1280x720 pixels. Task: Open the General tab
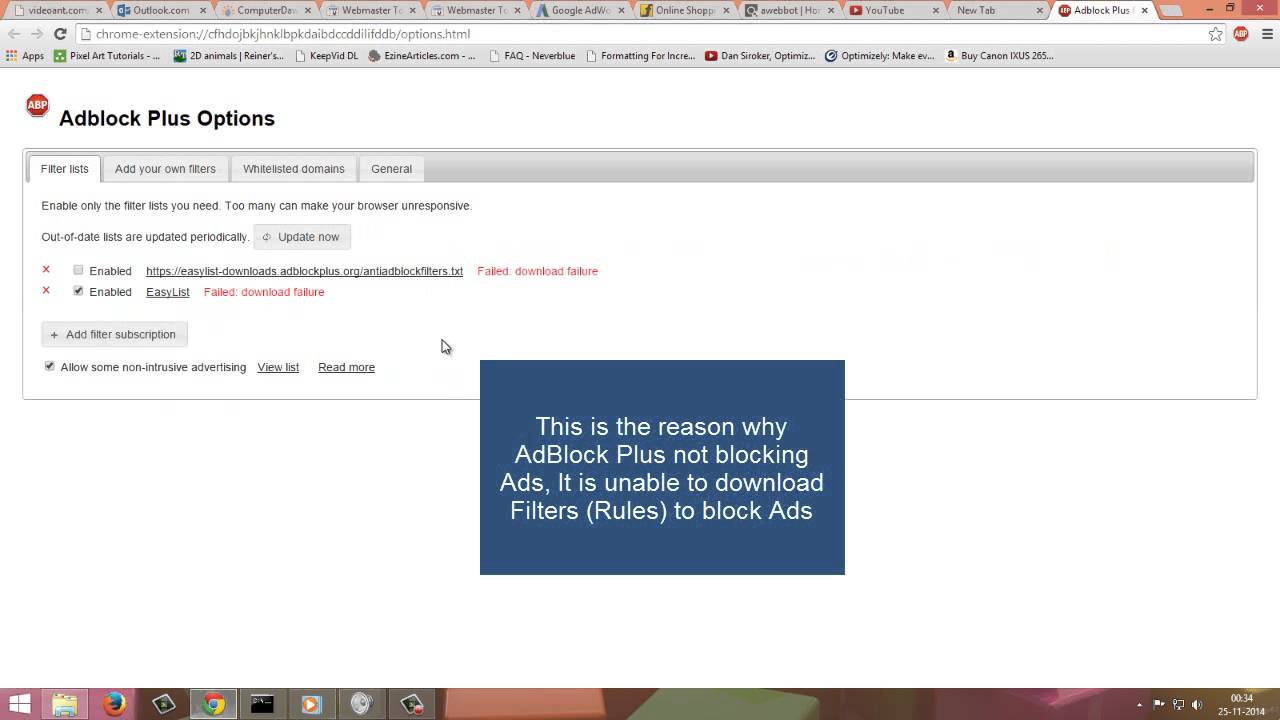pyautogui.click(x=391, y=169)
